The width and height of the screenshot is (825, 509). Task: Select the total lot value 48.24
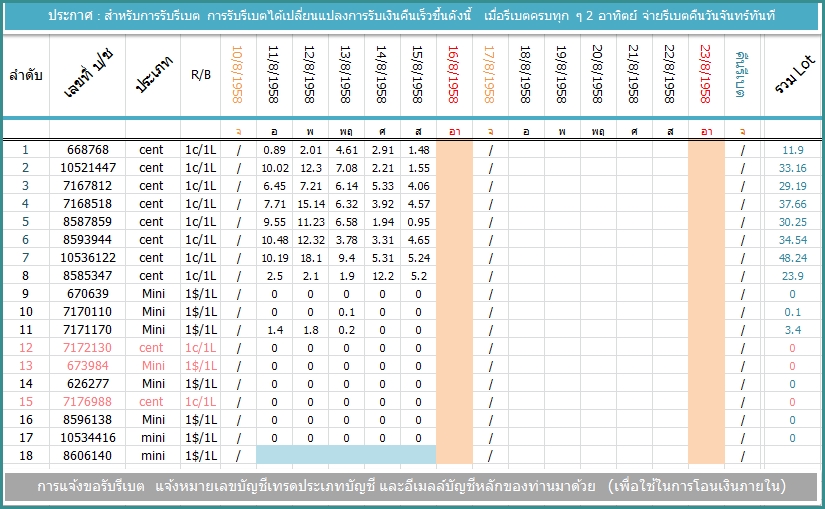click(x=792, y=257)
